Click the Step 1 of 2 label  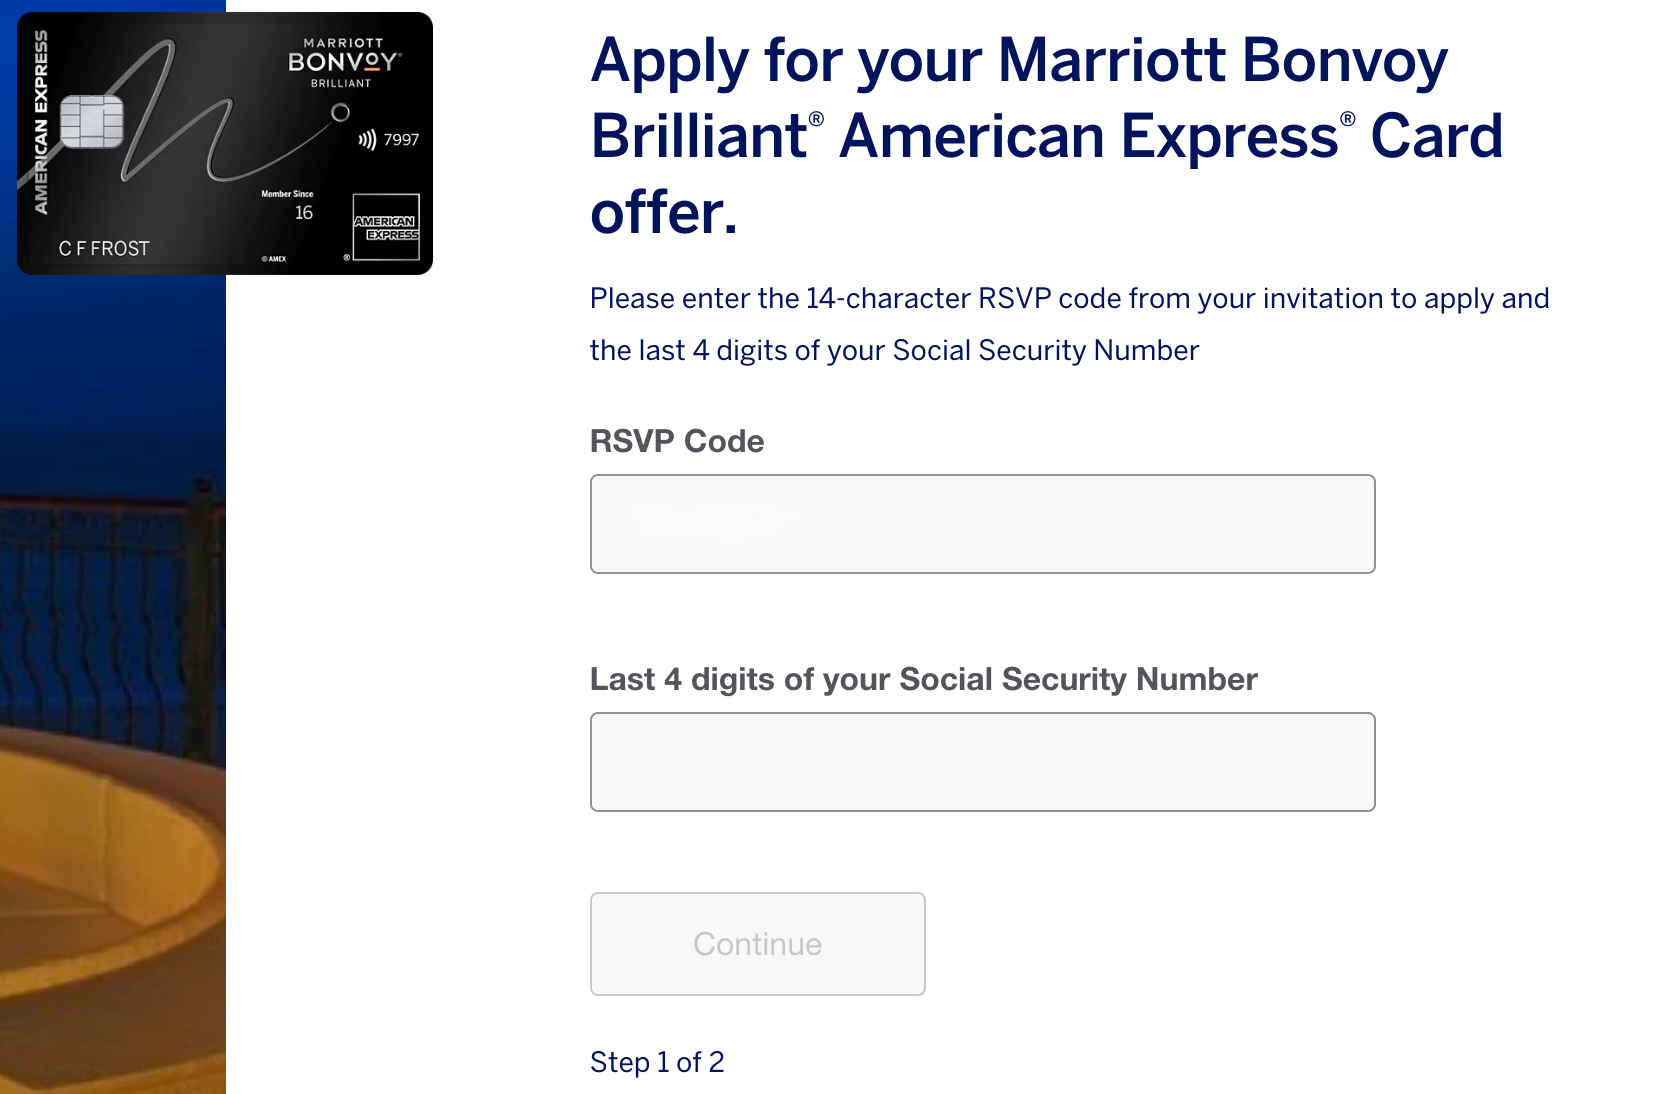tap(657, 1062)
